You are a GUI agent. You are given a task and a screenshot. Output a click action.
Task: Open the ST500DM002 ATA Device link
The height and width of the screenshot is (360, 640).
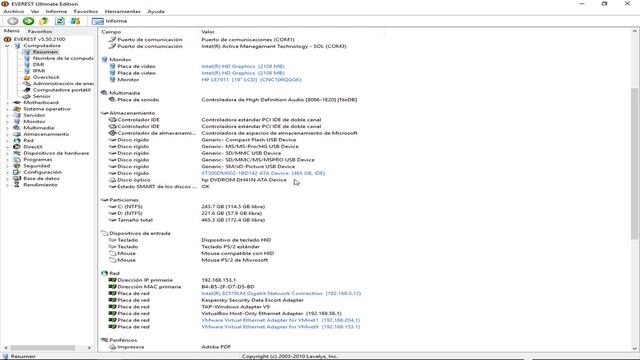[263, 173]
